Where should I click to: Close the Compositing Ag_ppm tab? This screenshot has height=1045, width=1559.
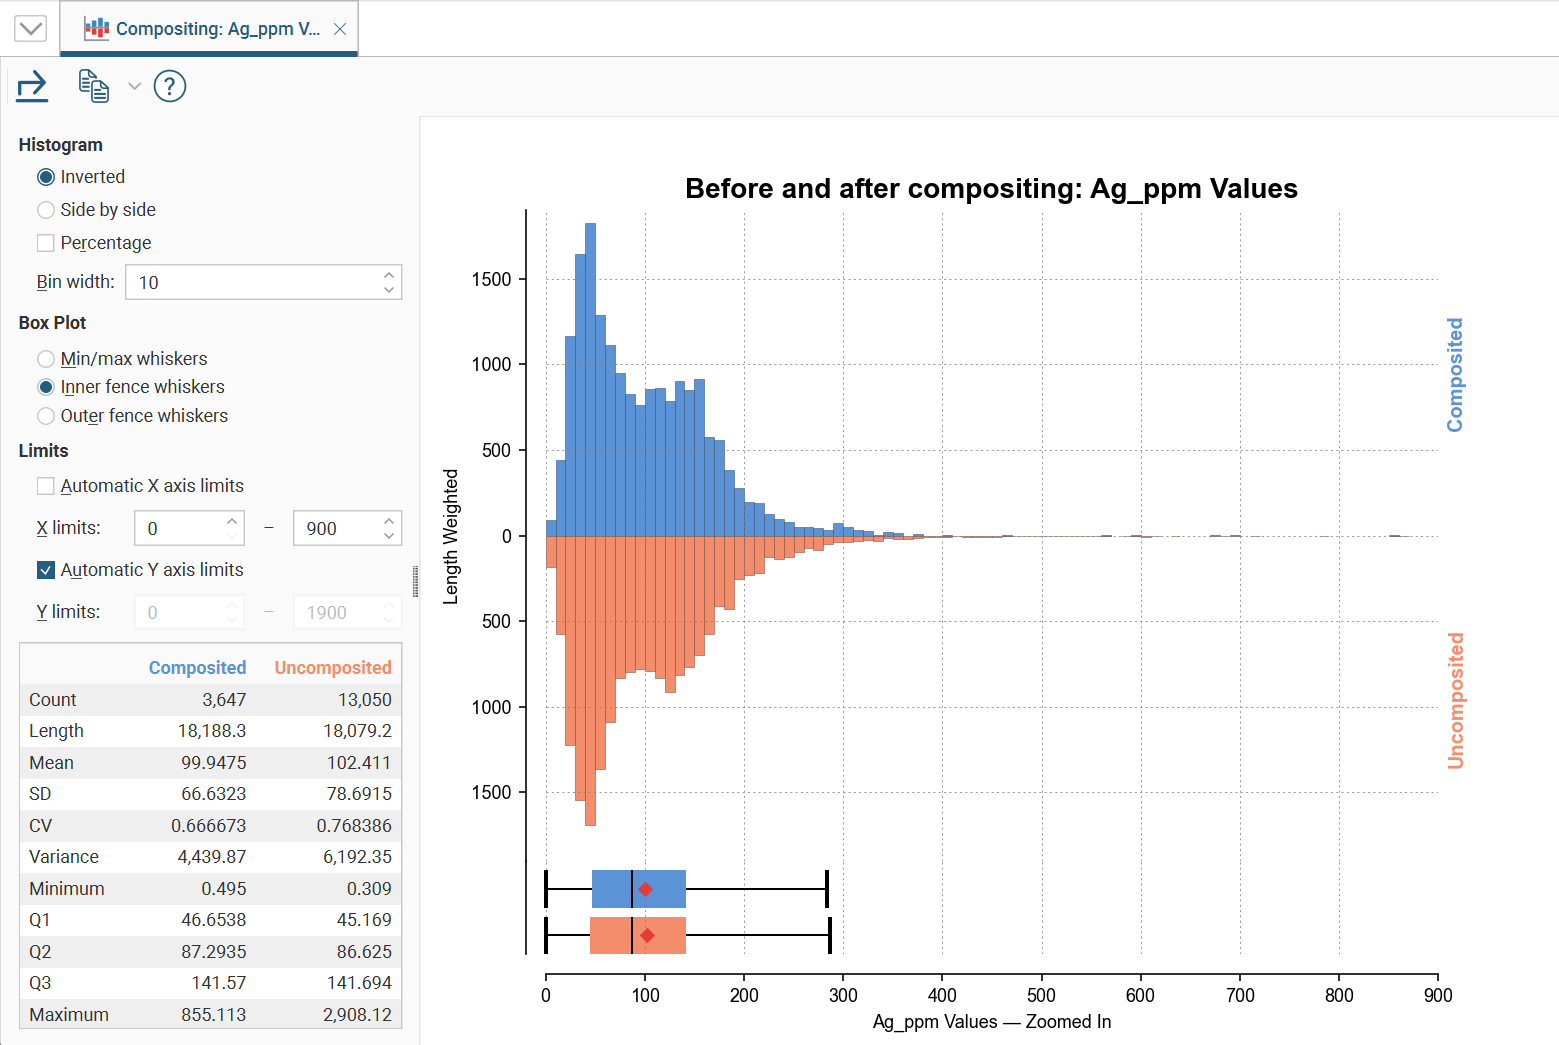click(340, 29)
